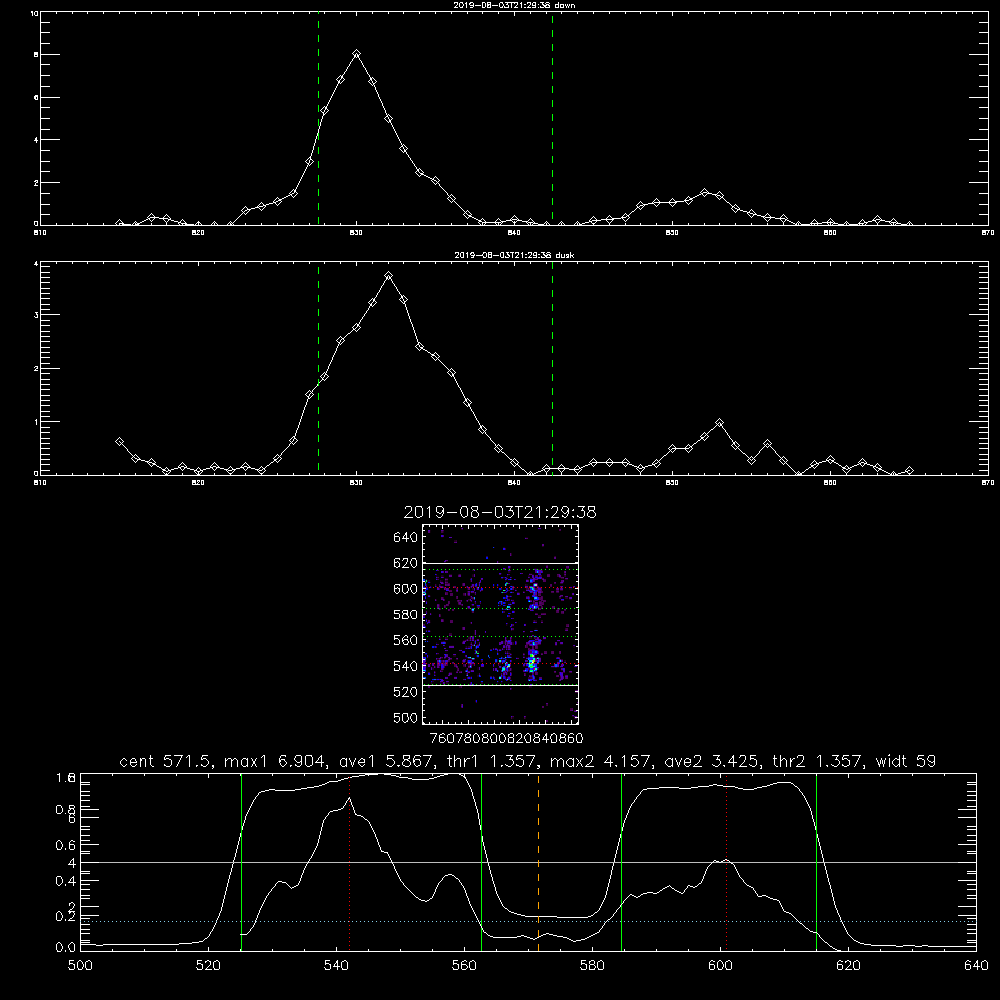This screenshot has height=1000, width=1000.
Task: Click the solid green line near 615 in bottom plot
Action: coord(816,862)
